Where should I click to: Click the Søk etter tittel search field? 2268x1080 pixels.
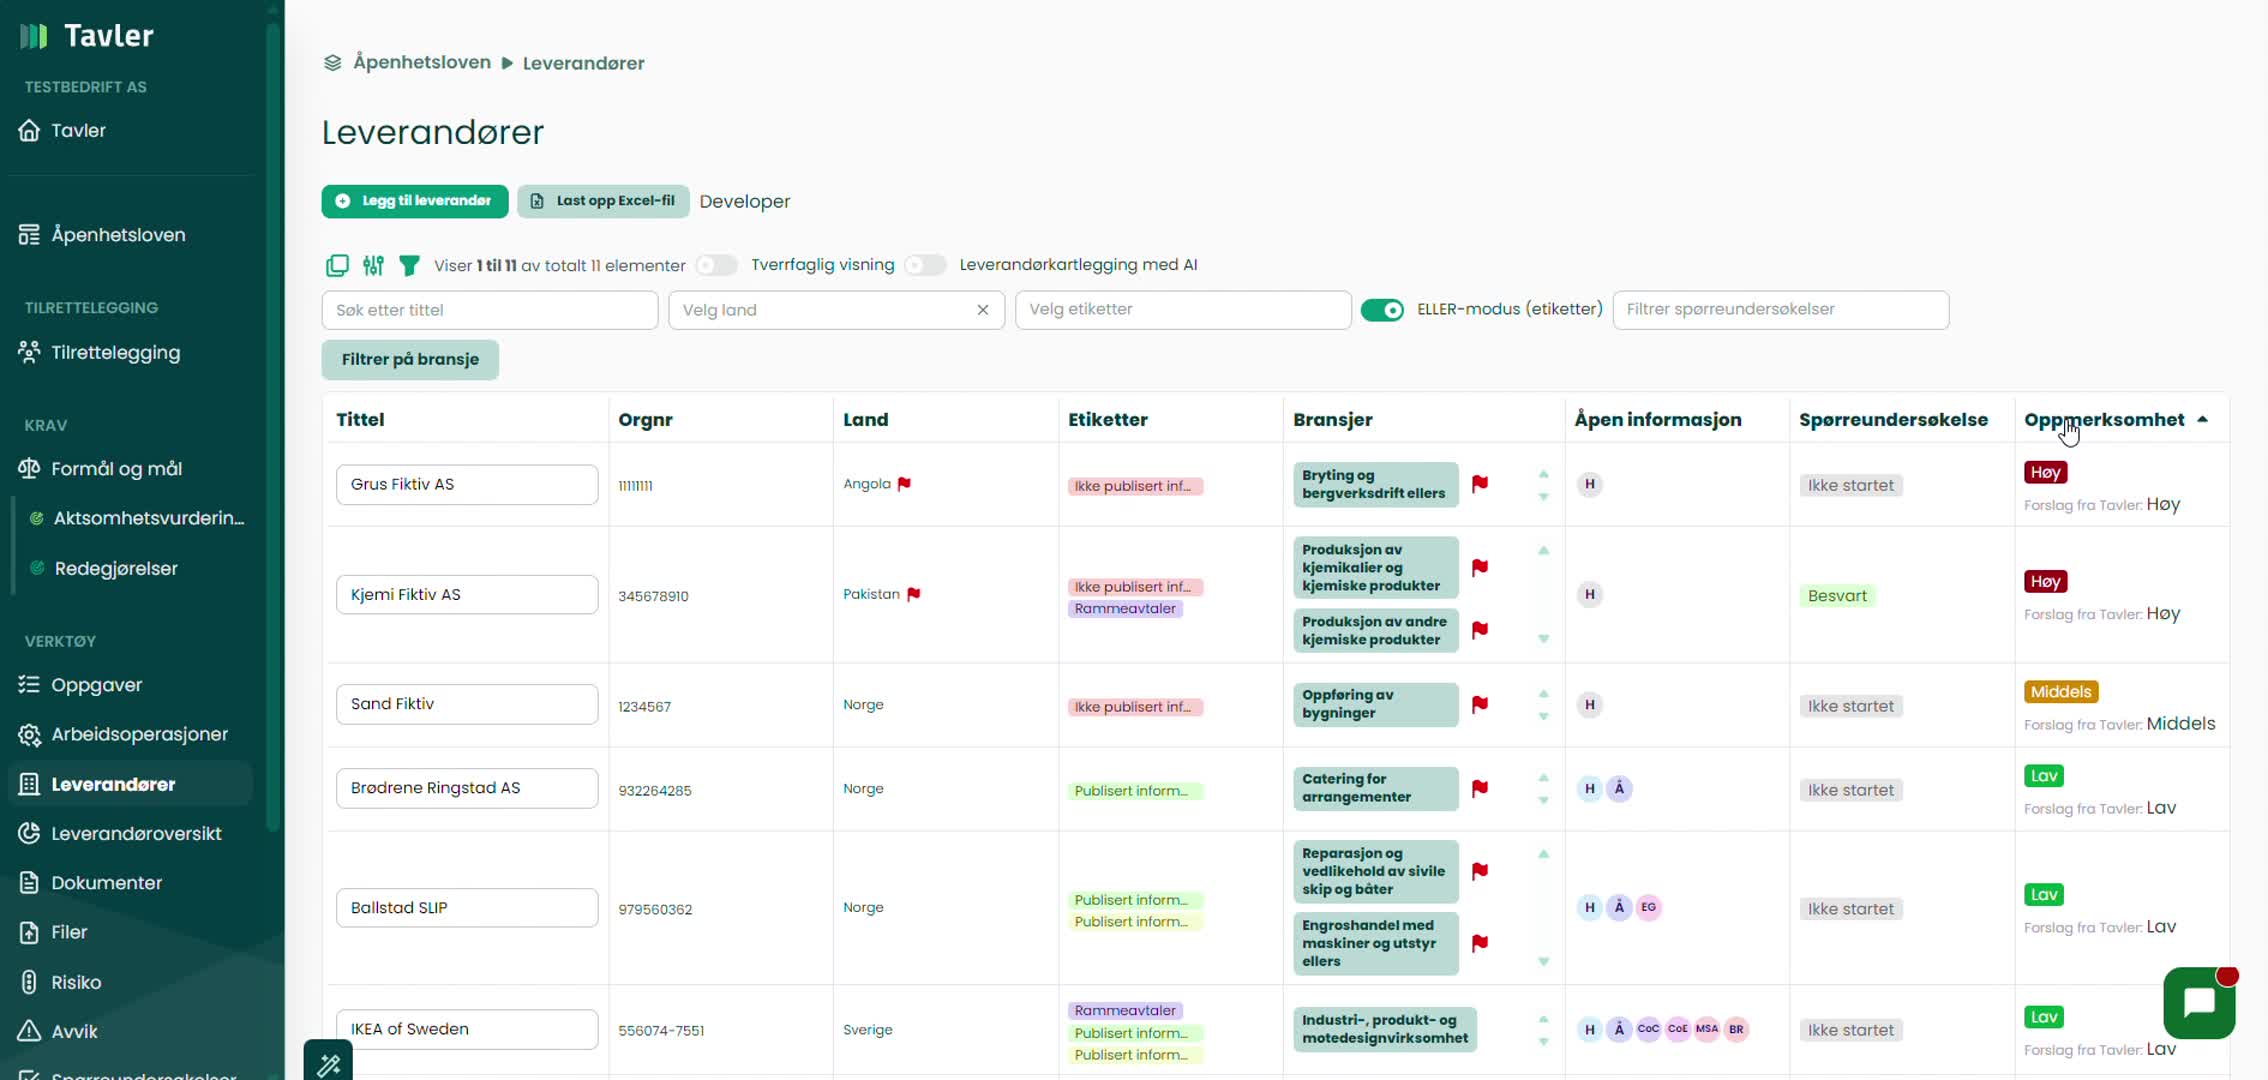coord(489,310)
